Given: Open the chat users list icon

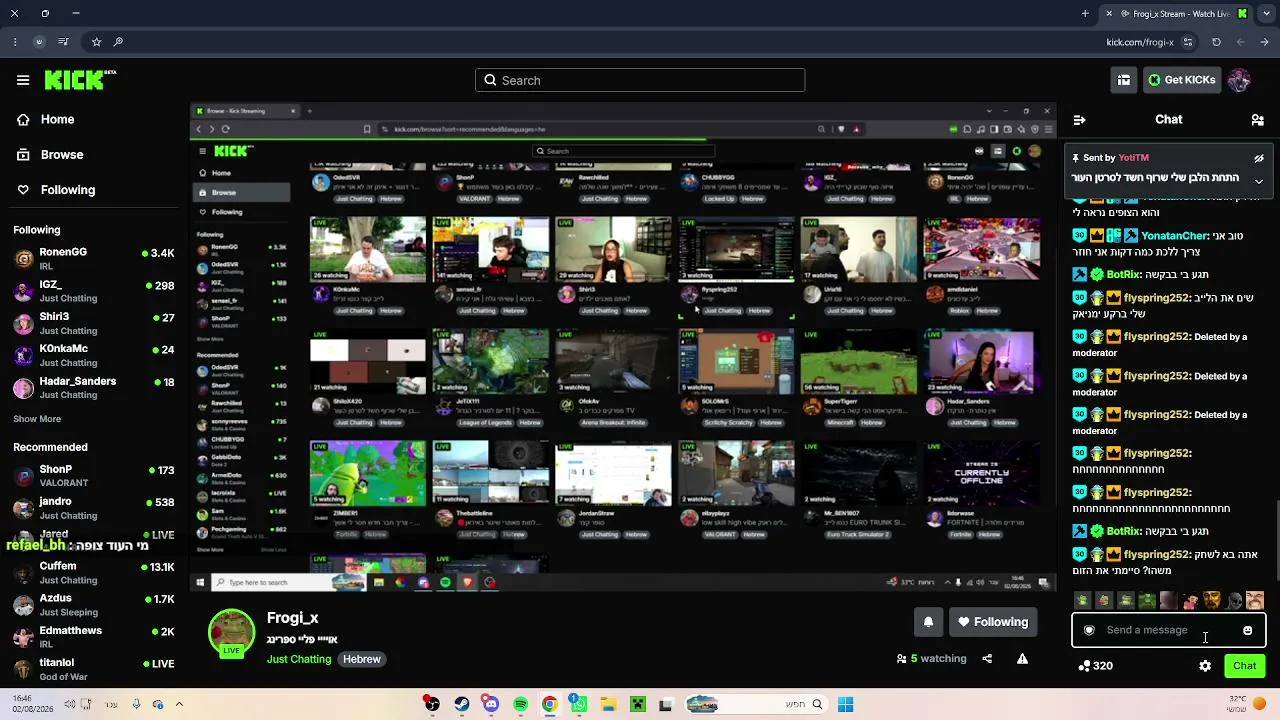Looking at the screenshot, I should tap(1257, 120).
